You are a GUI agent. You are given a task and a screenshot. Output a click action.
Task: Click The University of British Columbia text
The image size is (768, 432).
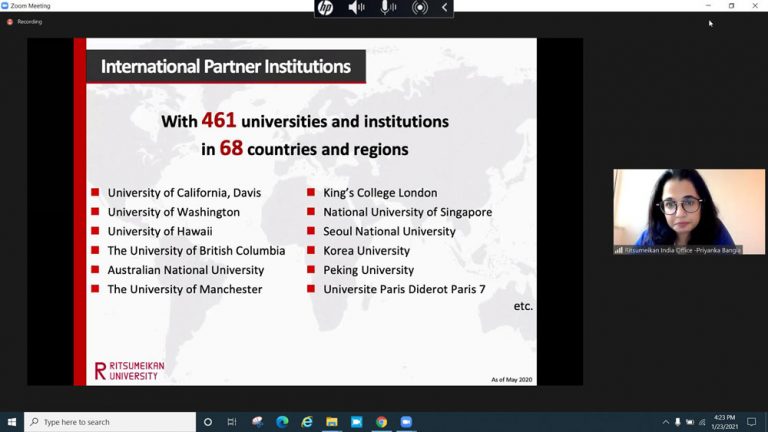(196, 250)
